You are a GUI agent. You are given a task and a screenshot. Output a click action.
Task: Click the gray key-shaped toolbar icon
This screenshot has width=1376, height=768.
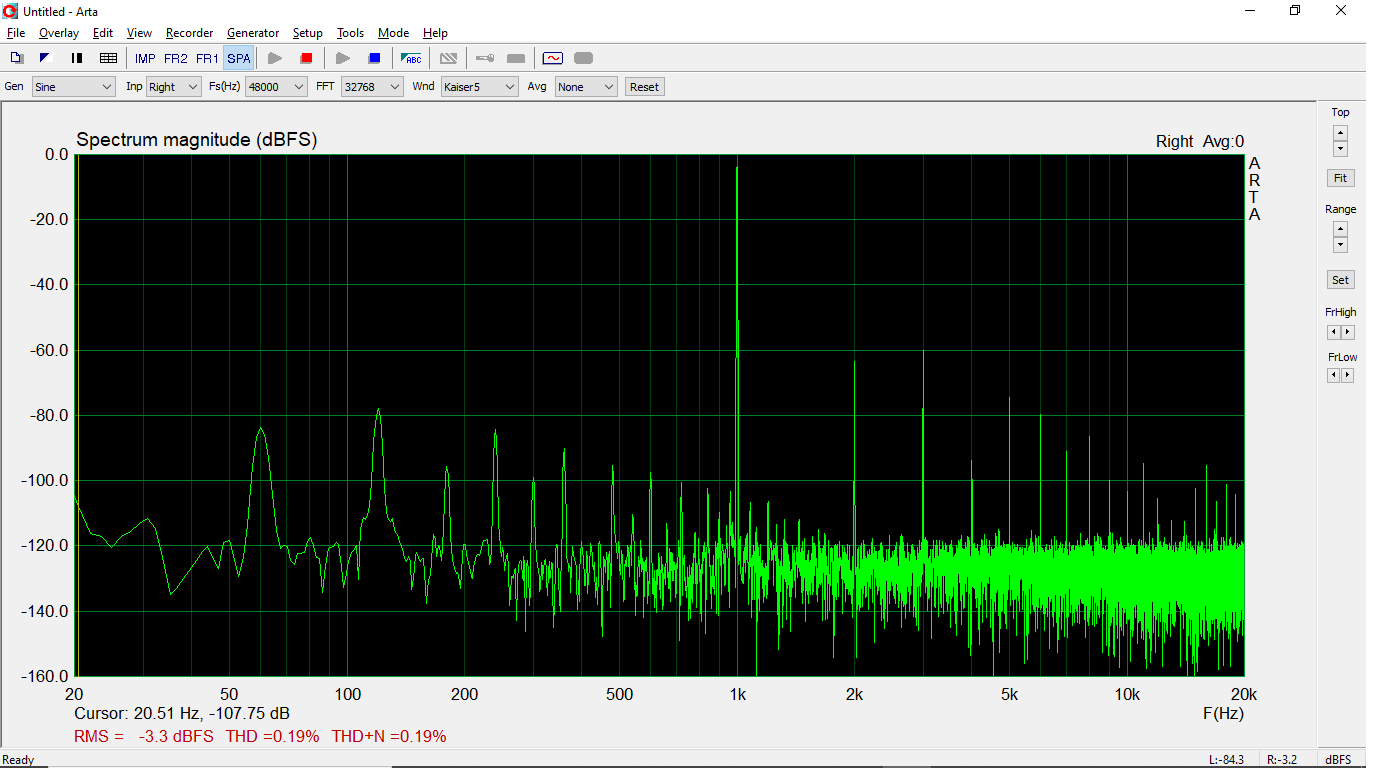click(x=484, y=59)
